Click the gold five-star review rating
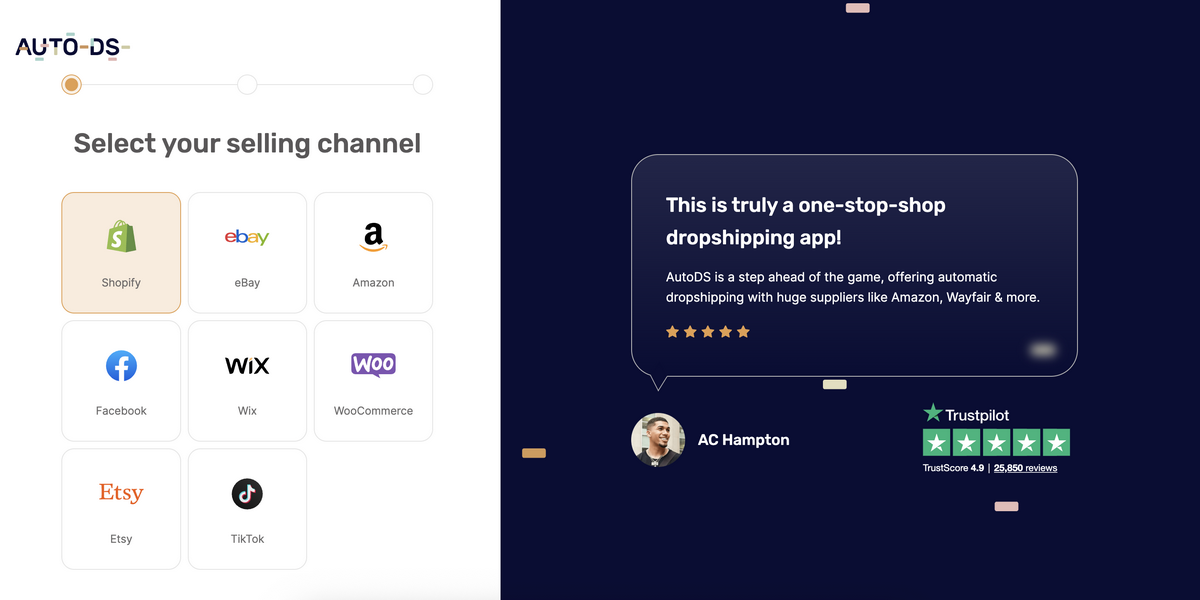This screenshot has width=1200, height=600. (x=708, y=332)
